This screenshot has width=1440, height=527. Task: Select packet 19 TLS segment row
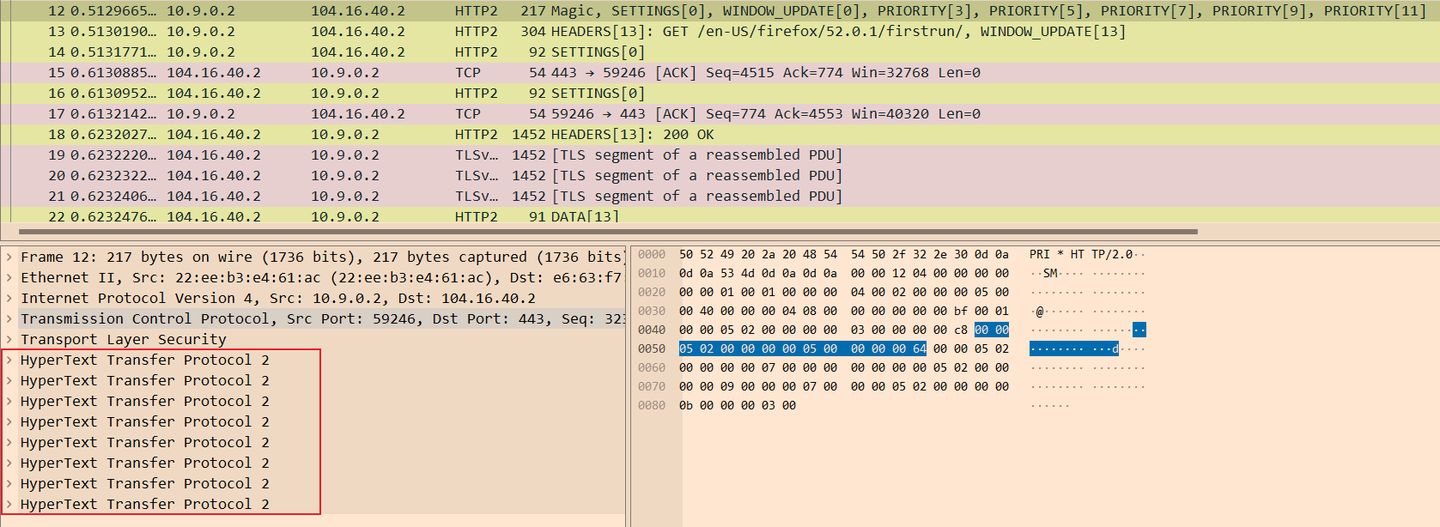pos(720,155)
